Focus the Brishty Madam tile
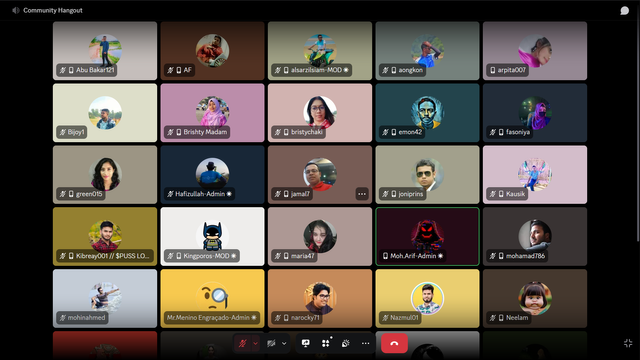Viewport: 640px width, 360px height. 212,113
